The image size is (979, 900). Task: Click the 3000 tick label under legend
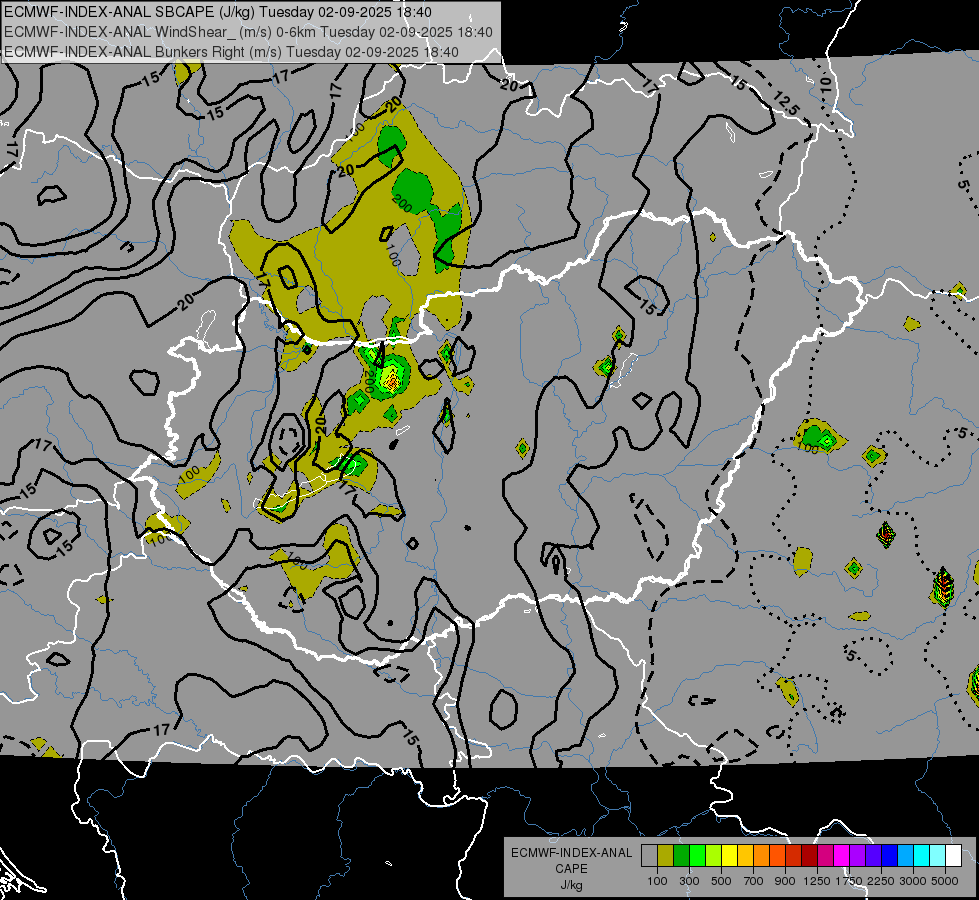tap(913, 881)
